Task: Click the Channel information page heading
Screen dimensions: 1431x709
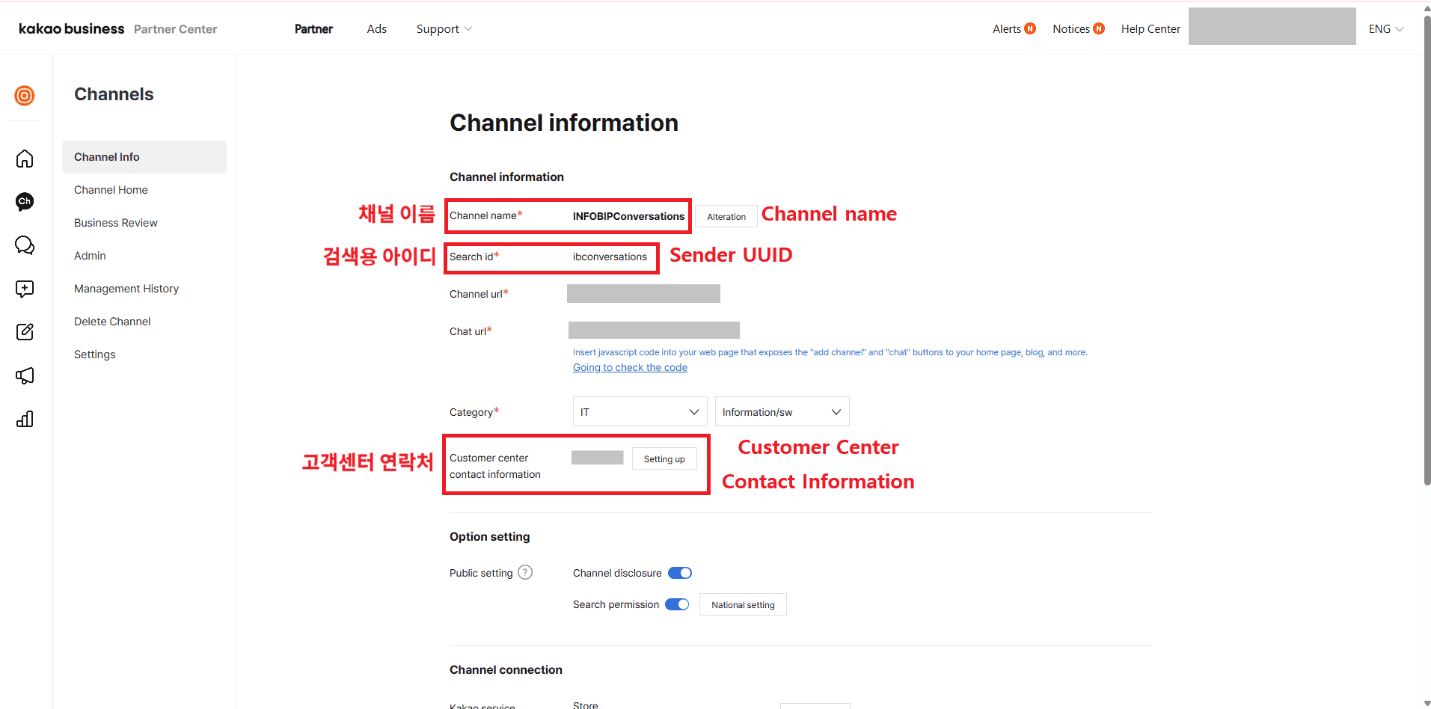Action: (564, 123)
